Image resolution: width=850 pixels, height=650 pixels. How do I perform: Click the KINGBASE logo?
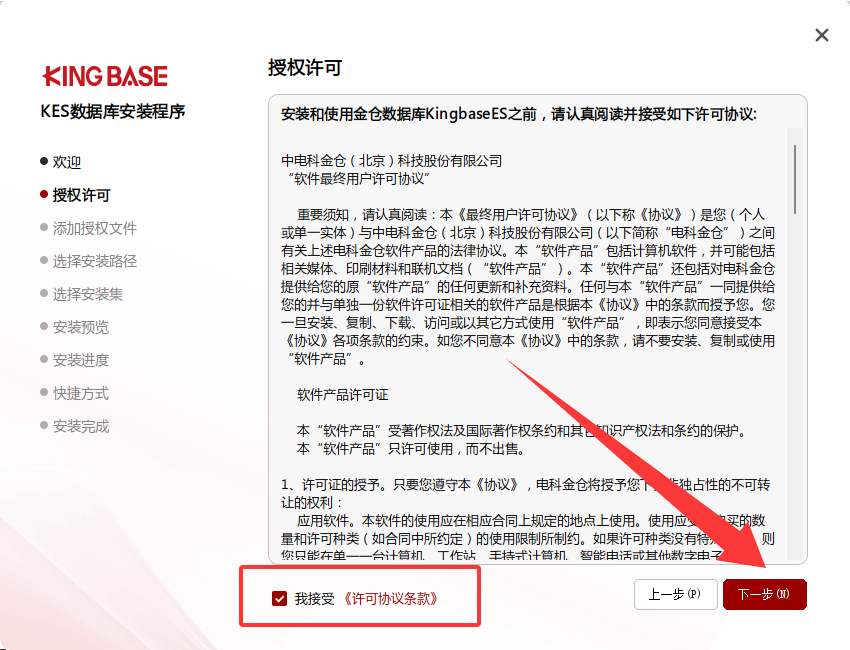coord(105,76)
